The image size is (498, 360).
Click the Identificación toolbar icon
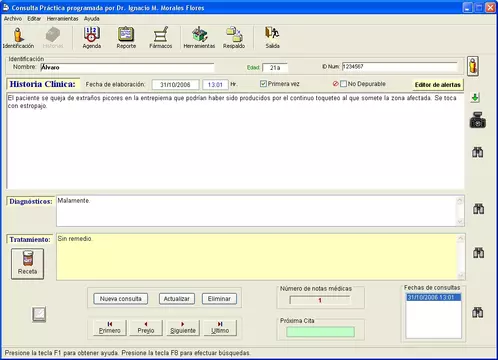click(x=18, y=35)
